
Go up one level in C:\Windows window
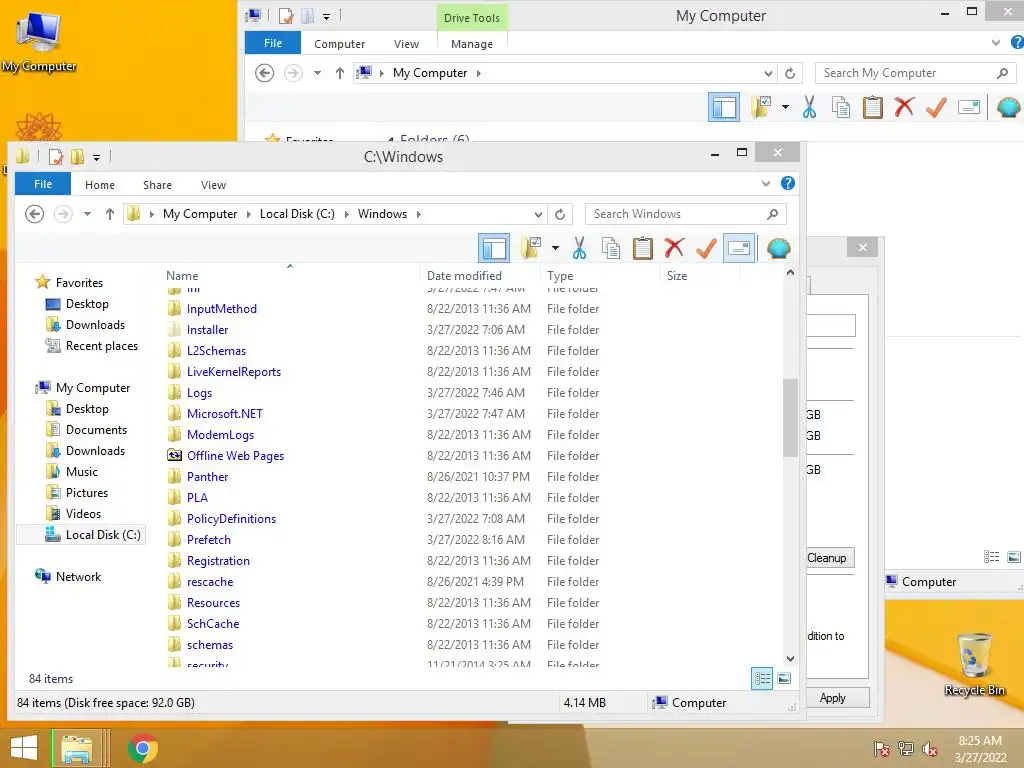tap(110, 214)
